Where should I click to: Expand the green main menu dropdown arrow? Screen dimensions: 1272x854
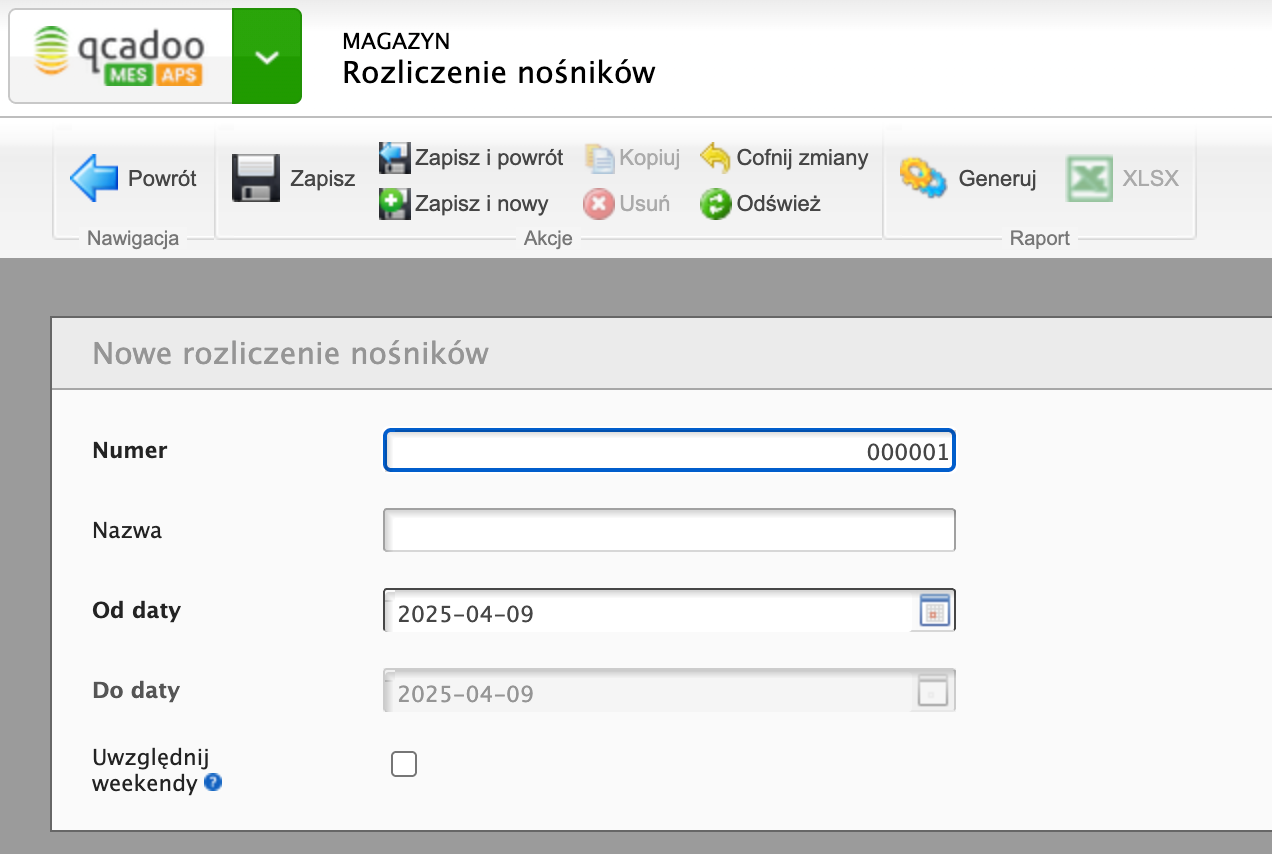(267, 57)
